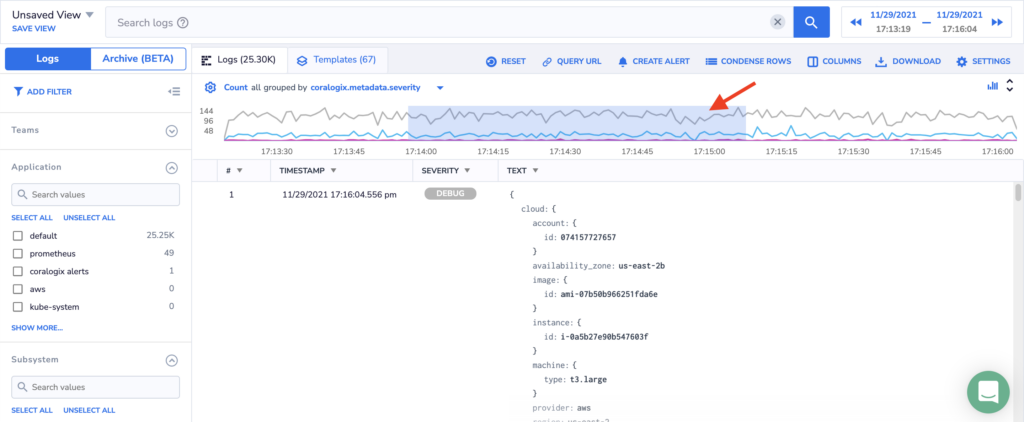Open the Unsaved View dropdown

pyautogui.click(x=89, y=15)
